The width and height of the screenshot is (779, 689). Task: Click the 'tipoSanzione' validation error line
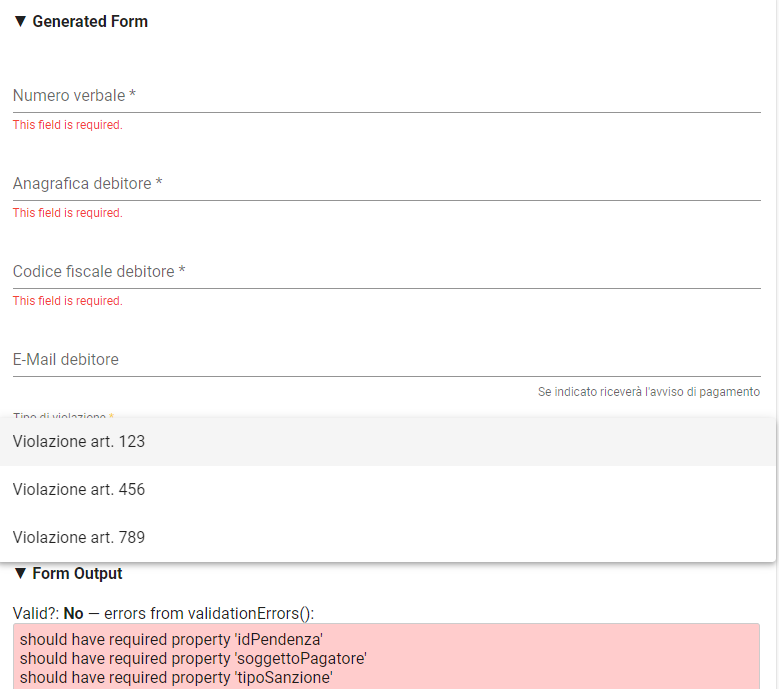click(x=176, y=678)
